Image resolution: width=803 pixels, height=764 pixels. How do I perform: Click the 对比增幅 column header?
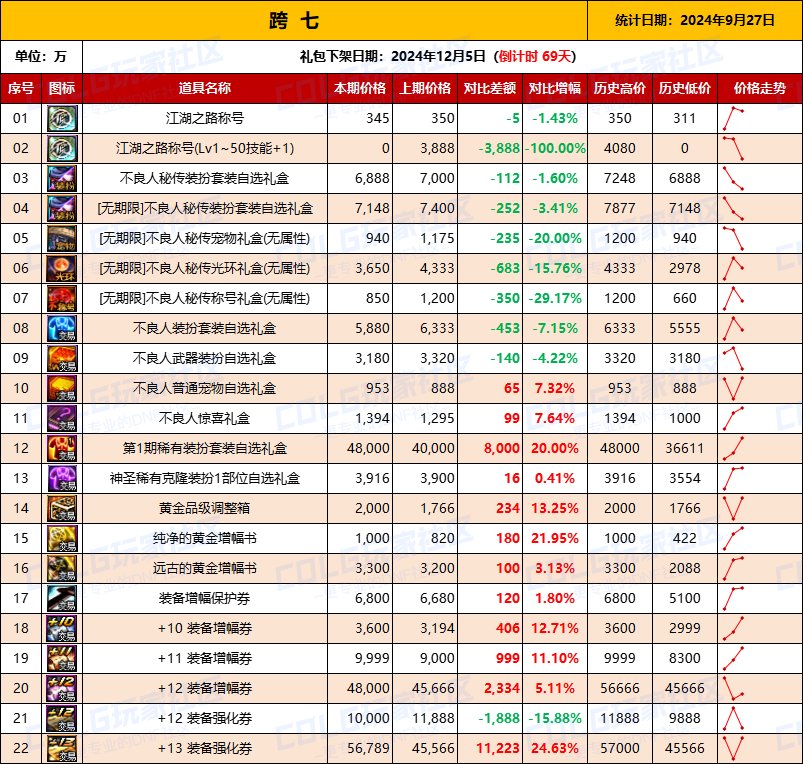click(555, 89)
